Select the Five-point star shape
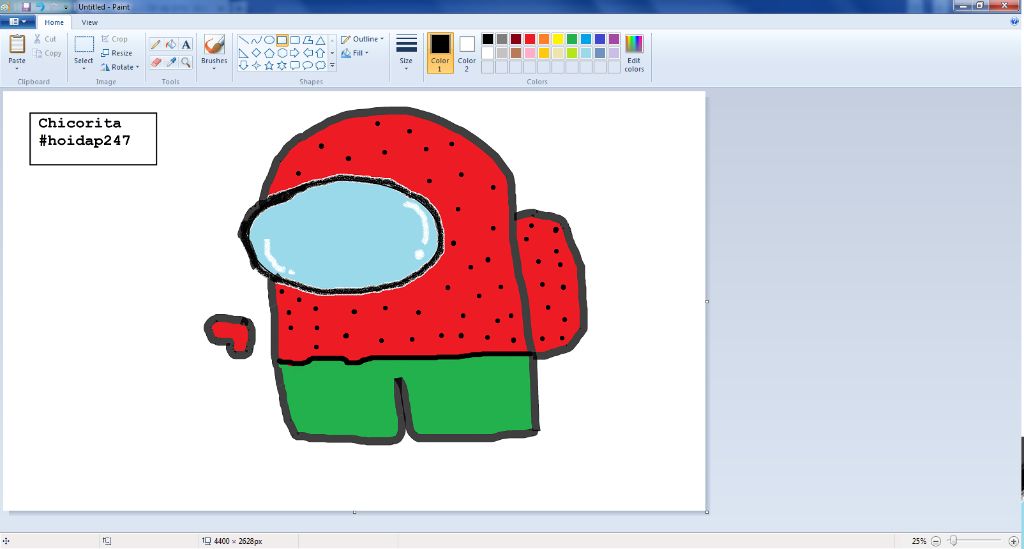The width and height of the screenshot is (1024, 549). pos(269,65)
